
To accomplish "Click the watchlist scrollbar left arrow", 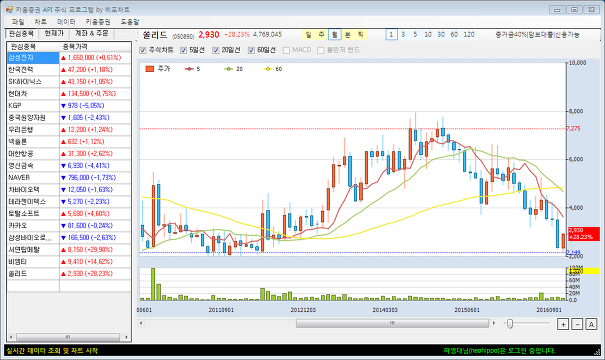I will coord(11,337).
